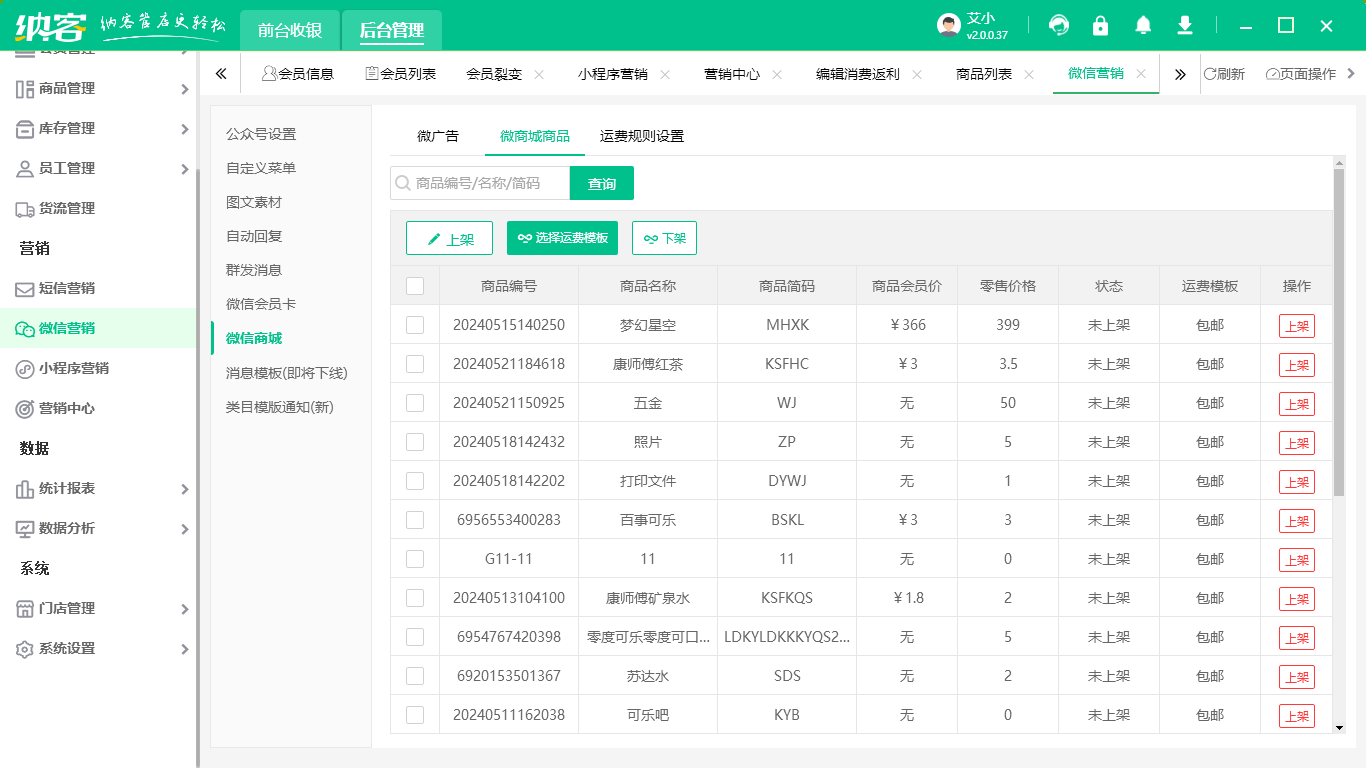Check the 康师傅红茶 row checkbox

click(415, 364)
